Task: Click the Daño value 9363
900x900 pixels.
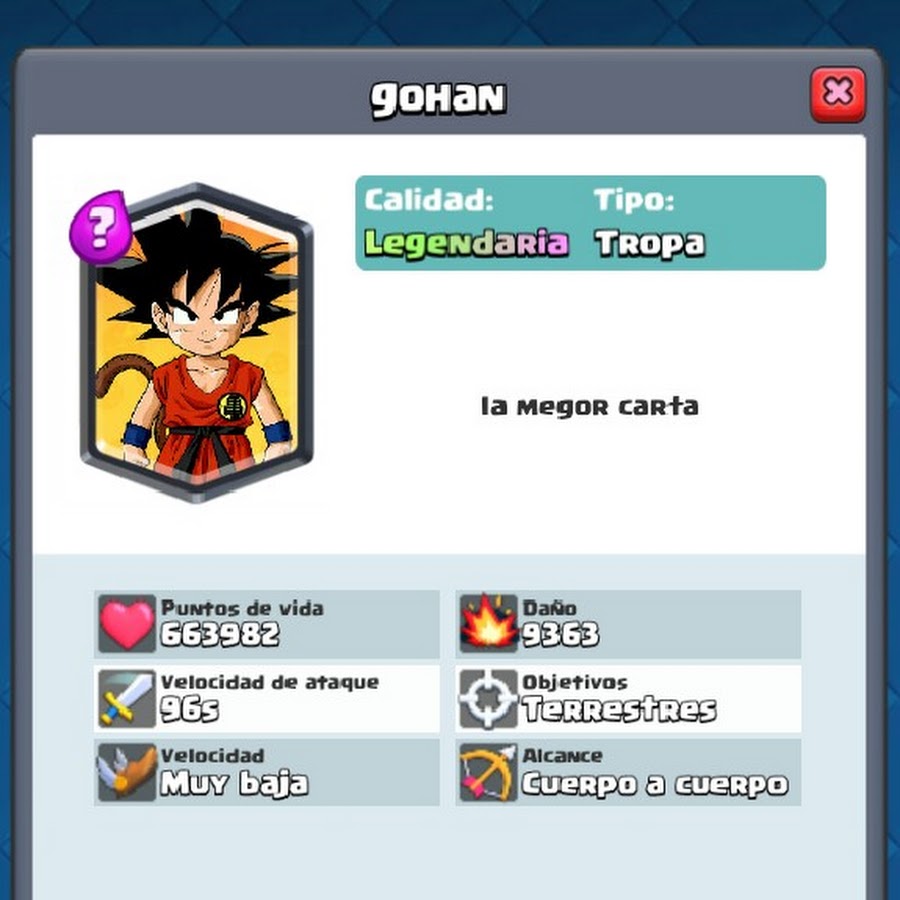Action: (x=560, y=634)
